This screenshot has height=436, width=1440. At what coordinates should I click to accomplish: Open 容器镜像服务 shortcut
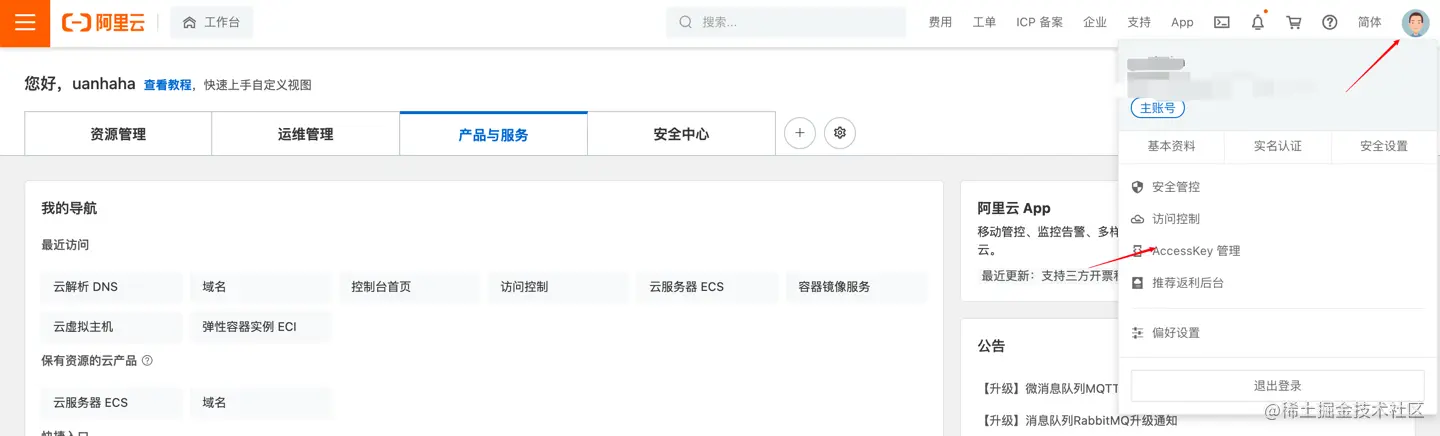857,287
